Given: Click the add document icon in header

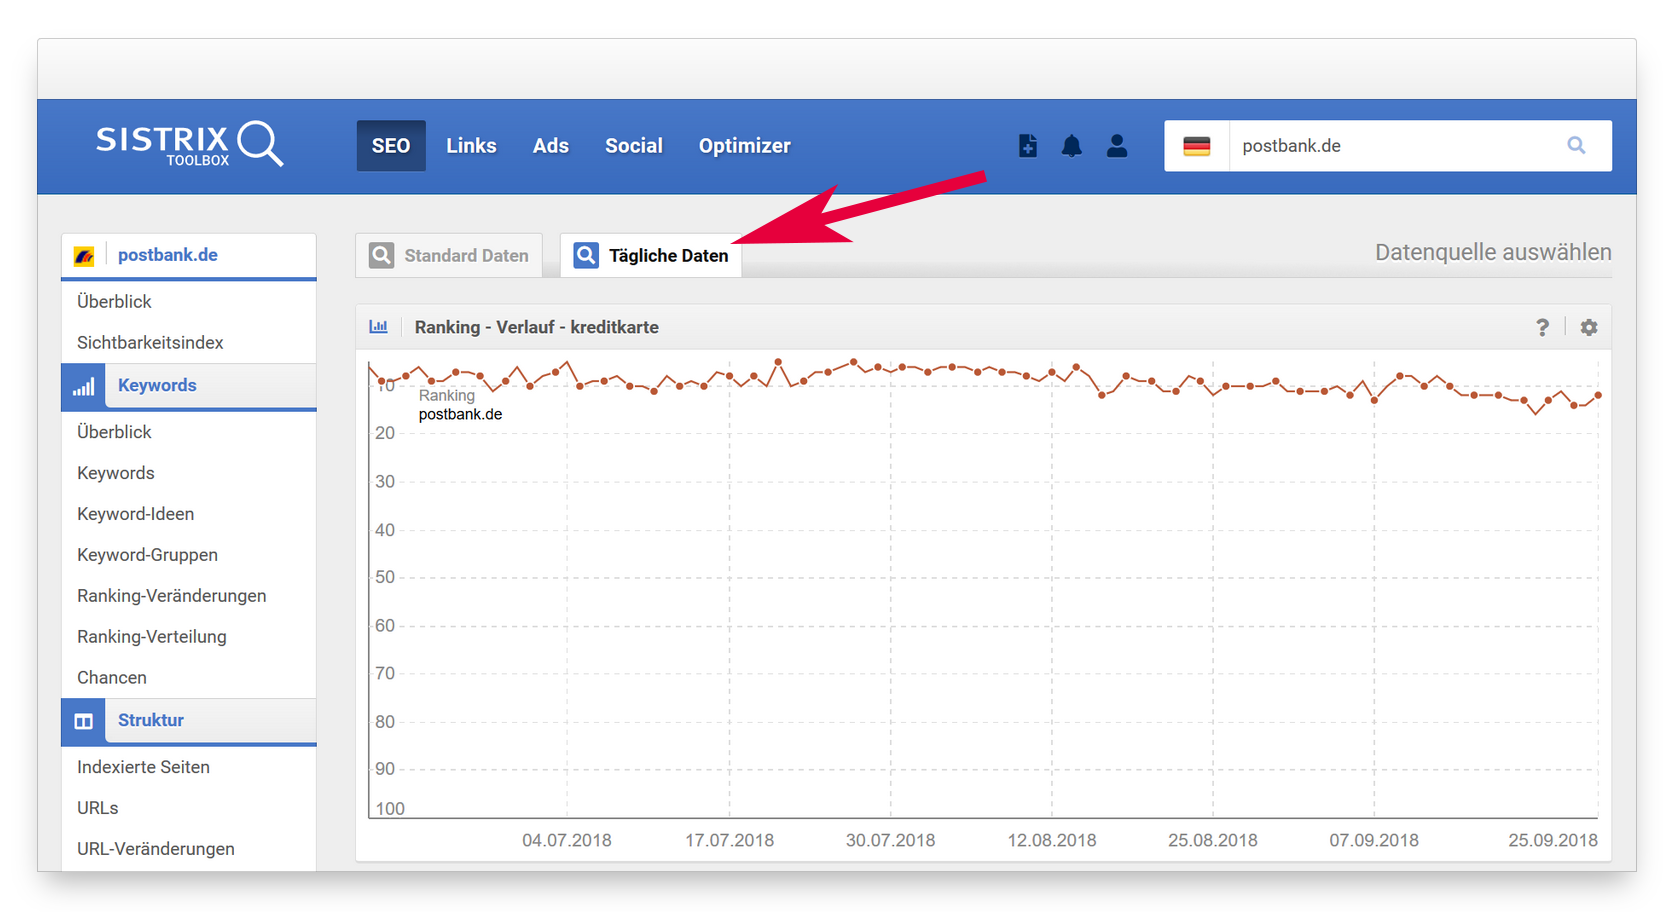Looking at the screenshot, I should click(1027, 146).
